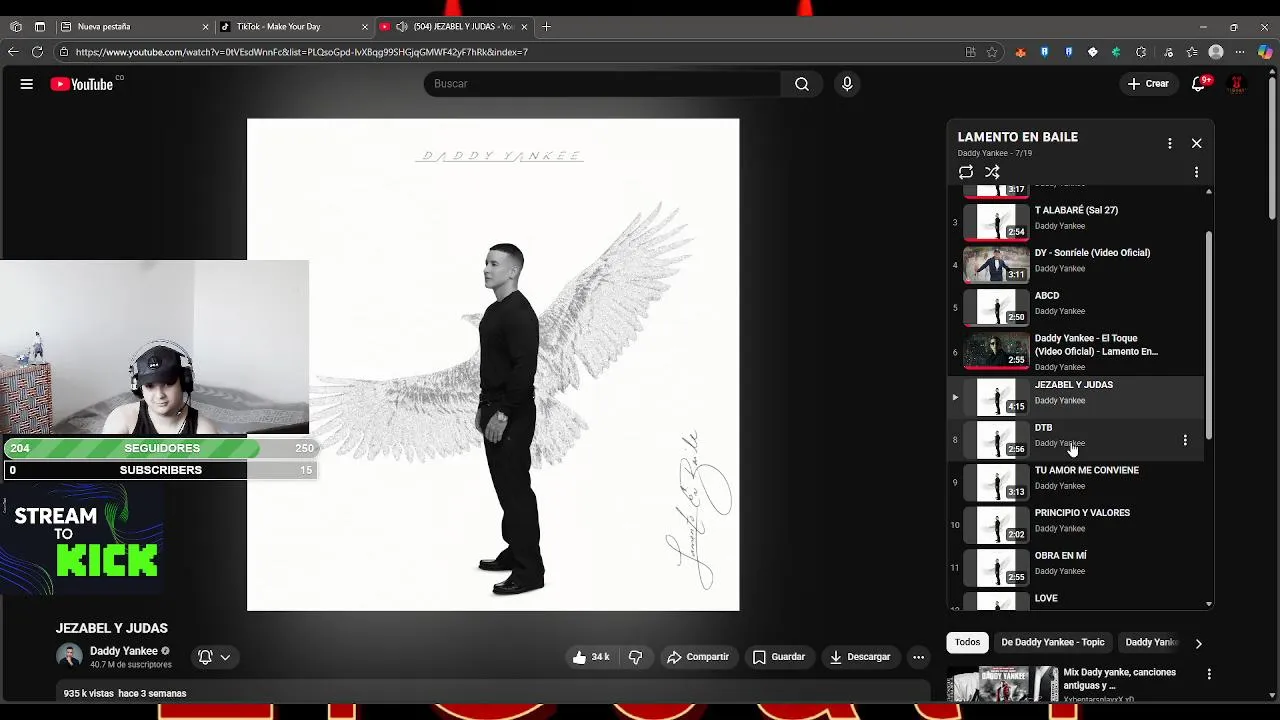
Task: Mute tab via speaker icon on YouTube tab
Action: click(401, 27)
